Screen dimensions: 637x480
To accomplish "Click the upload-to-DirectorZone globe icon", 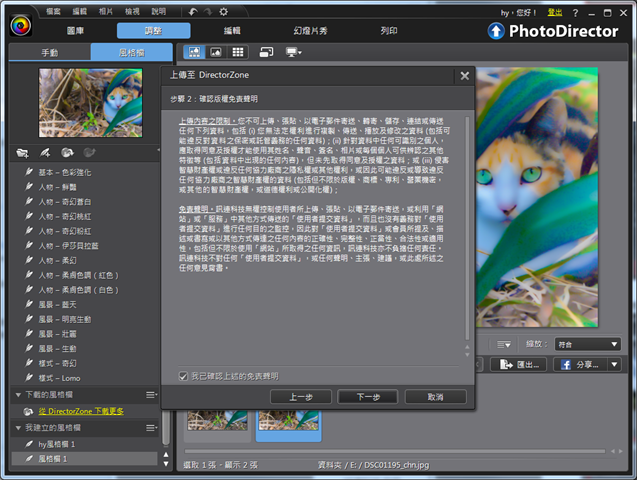I will click(x=67, y=153).
